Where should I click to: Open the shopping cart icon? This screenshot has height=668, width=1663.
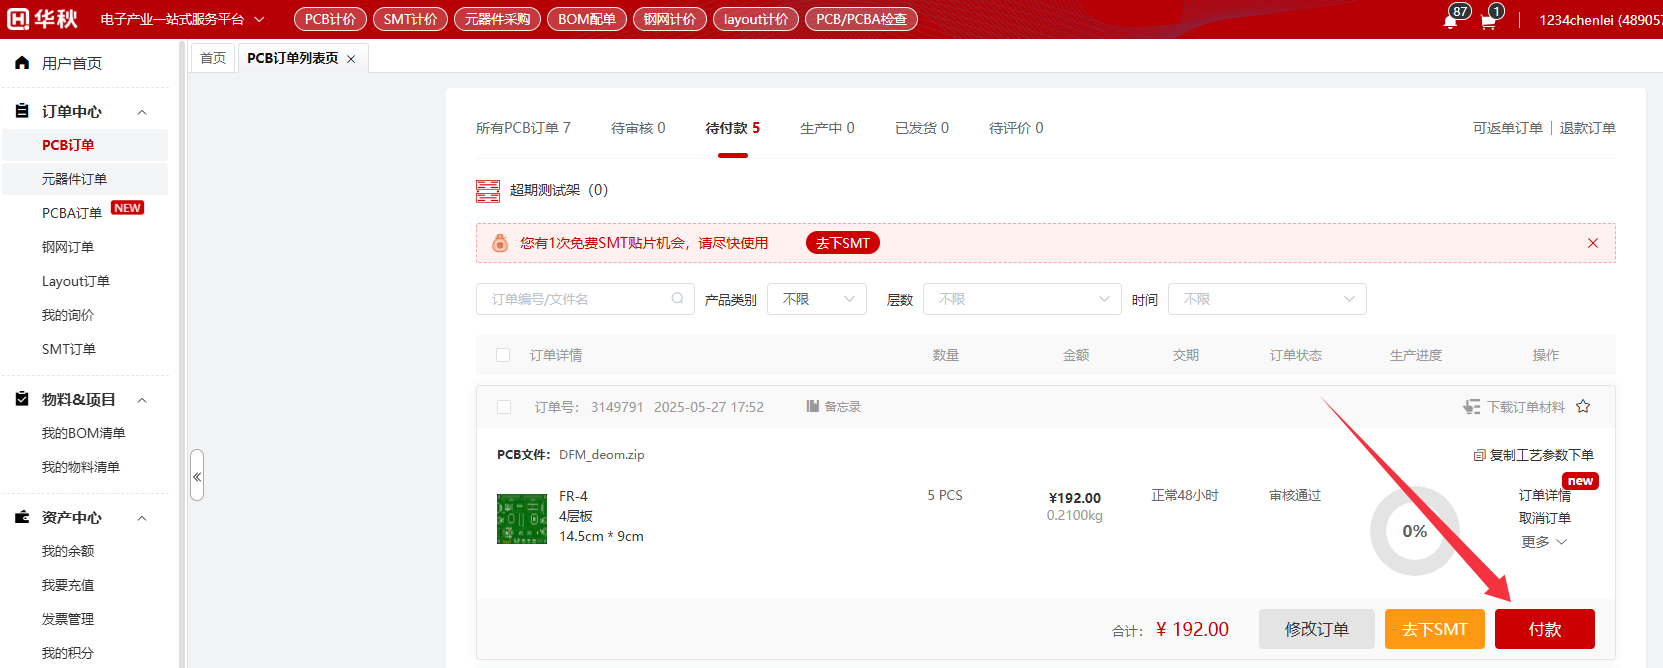tap(1488, 21)
